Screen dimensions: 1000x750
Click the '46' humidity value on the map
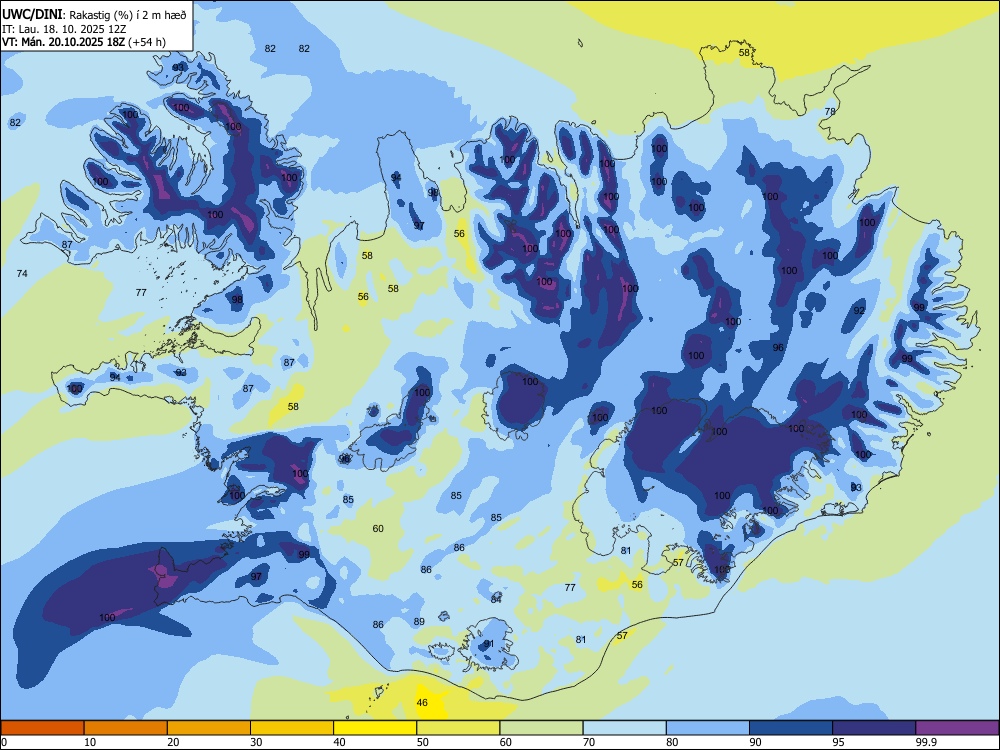422,703
